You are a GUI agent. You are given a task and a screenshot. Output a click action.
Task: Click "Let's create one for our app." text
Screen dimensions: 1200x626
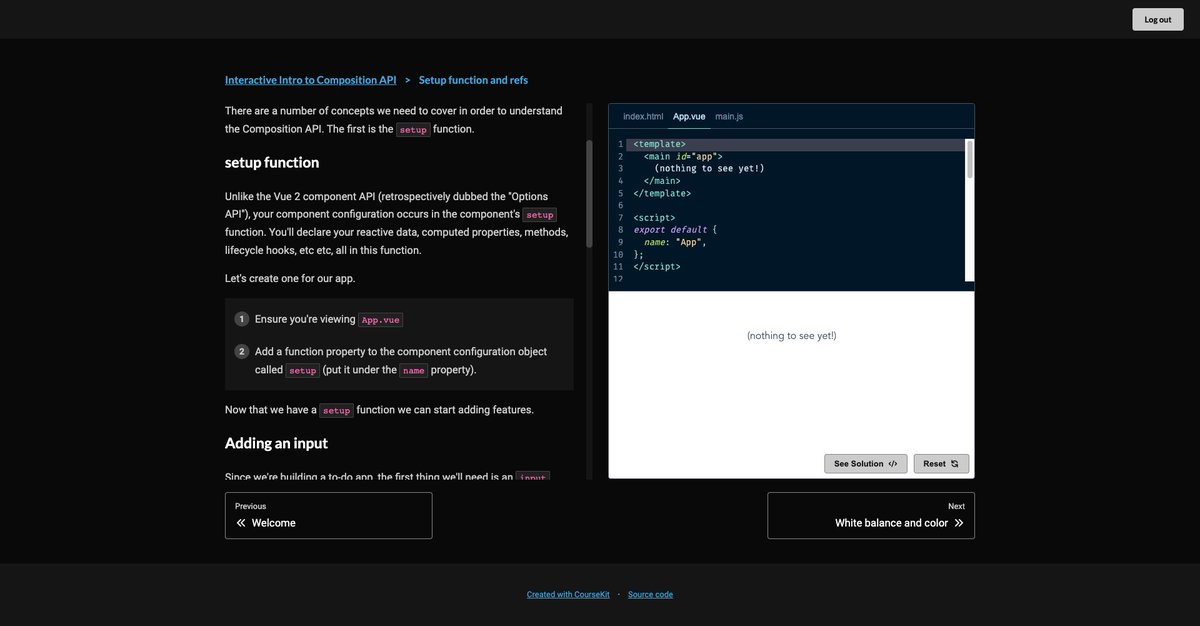(x=290, y=278)
